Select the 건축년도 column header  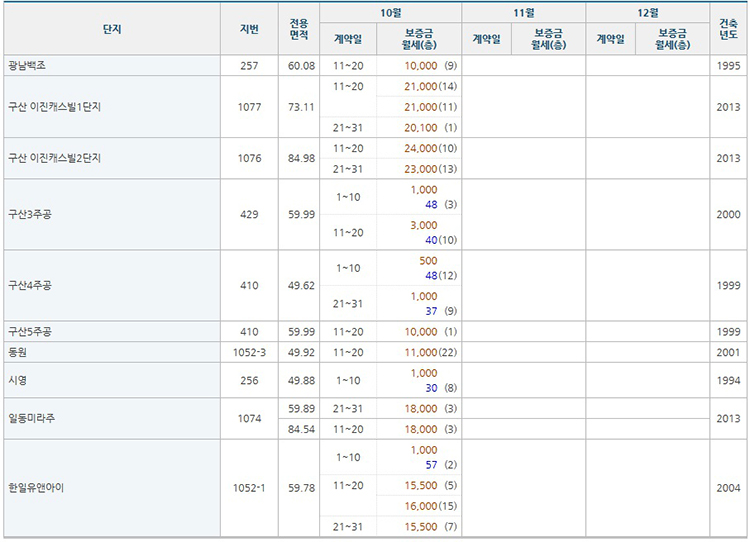728,29
